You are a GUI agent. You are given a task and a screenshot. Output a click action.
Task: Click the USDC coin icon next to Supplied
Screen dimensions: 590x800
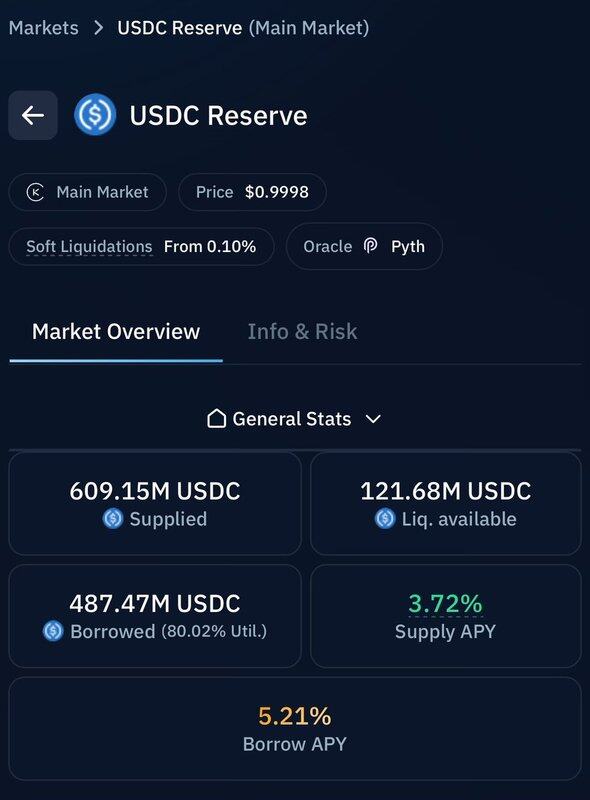(113, 518)
